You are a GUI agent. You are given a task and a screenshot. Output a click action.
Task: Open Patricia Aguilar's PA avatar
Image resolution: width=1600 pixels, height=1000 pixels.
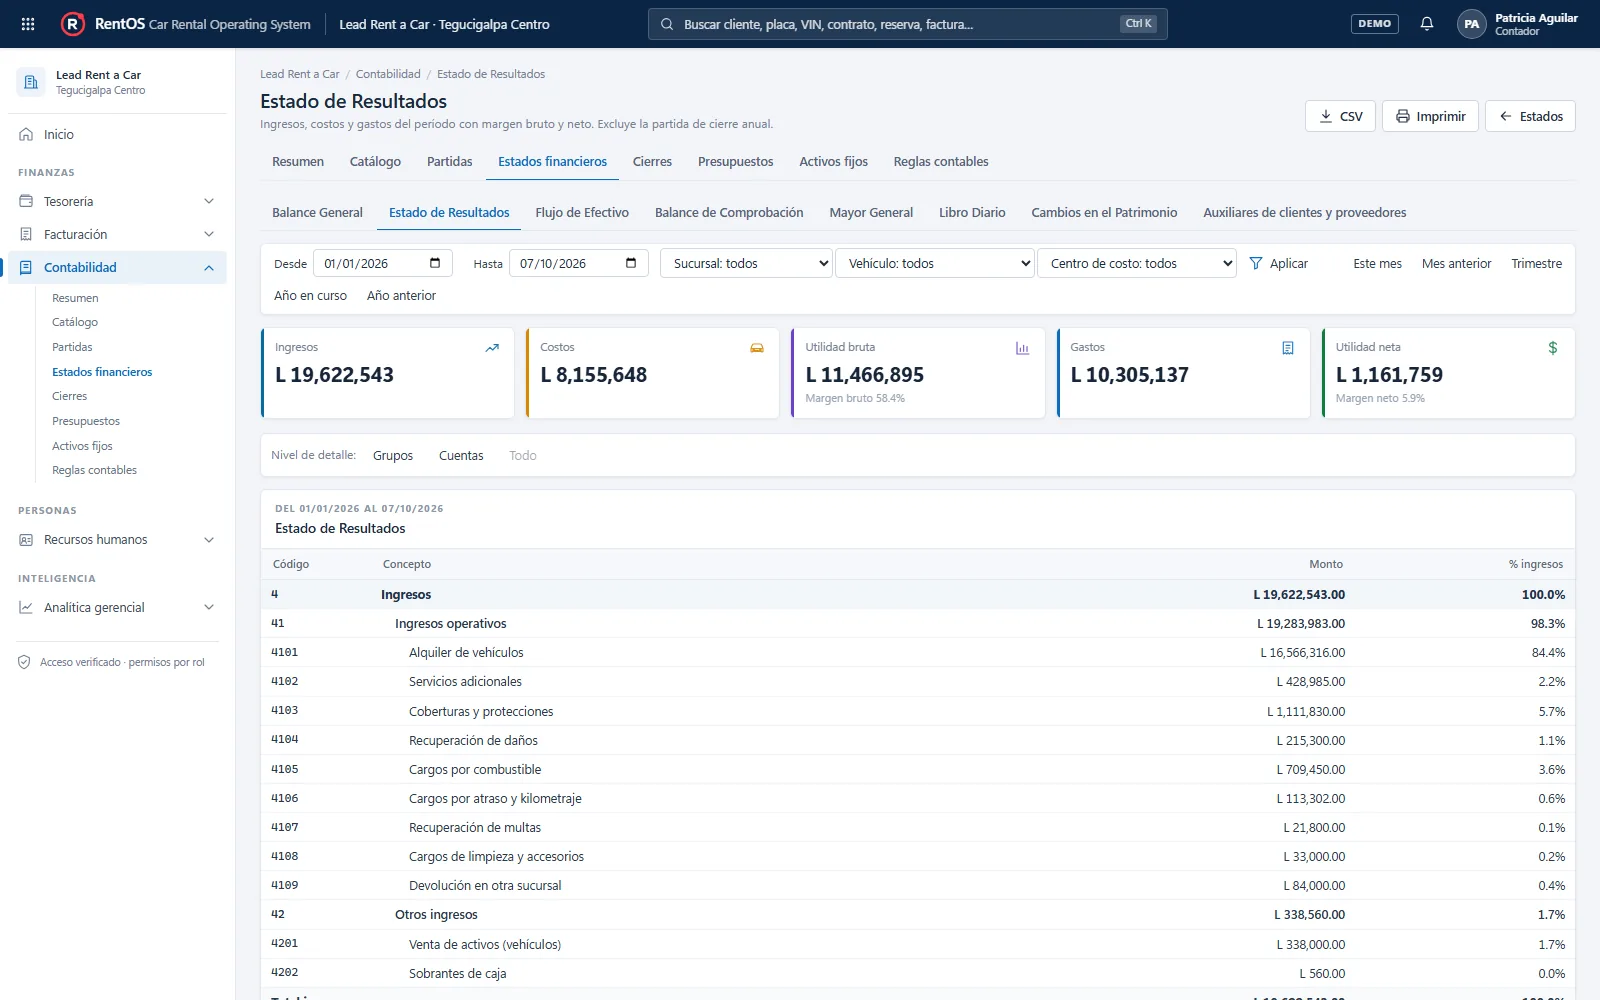tap(1471, 24)
